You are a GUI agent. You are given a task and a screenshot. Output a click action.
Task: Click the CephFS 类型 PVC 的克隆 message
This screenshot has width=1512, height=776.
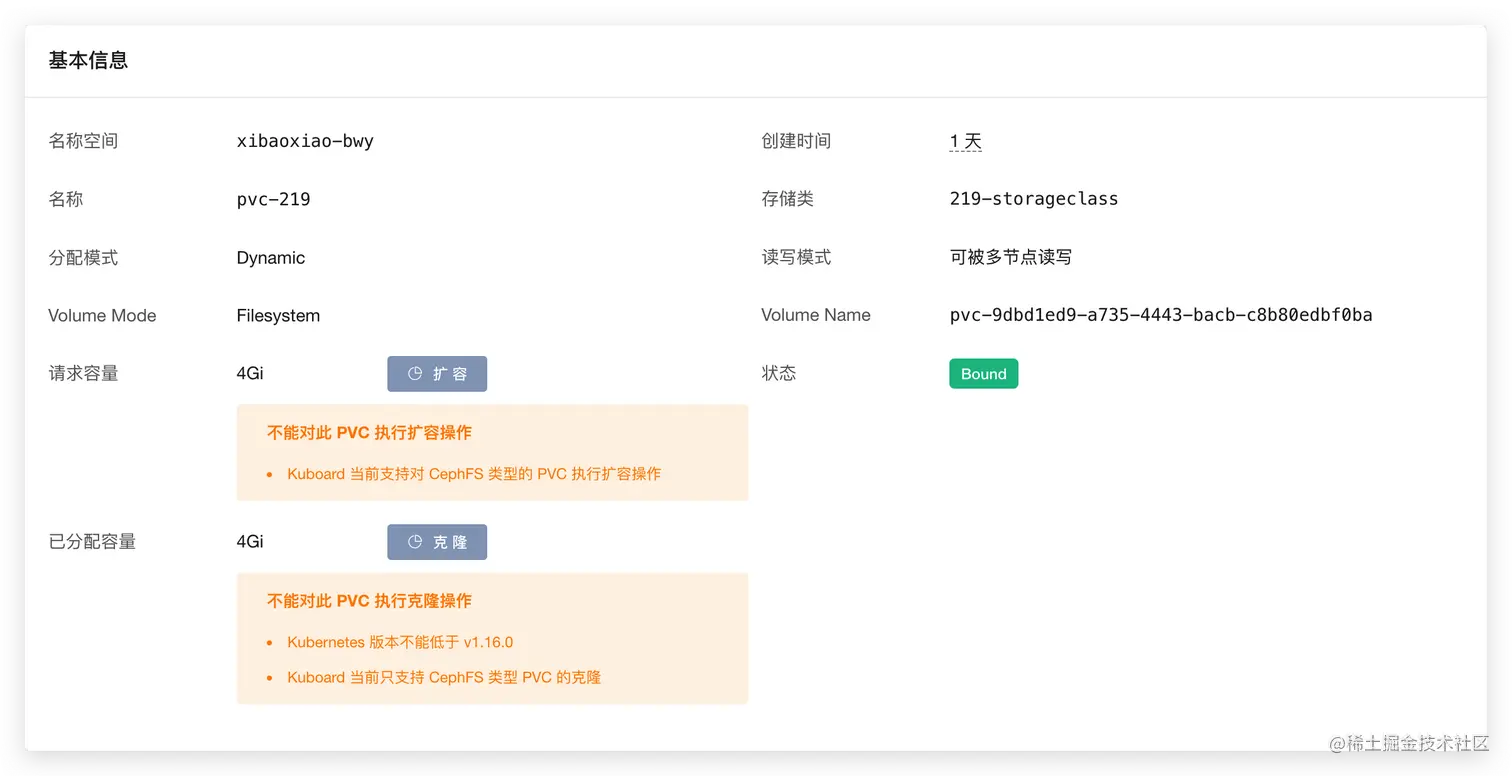(444, 677)
